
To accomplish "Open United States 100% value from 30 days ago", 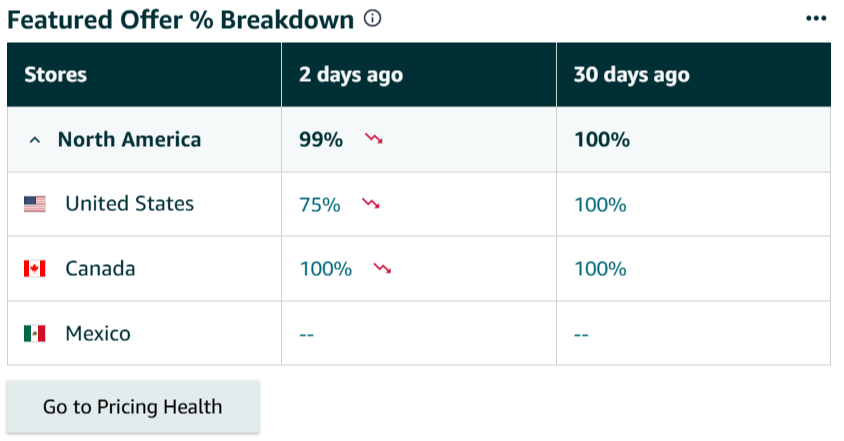I will [600, 205].
